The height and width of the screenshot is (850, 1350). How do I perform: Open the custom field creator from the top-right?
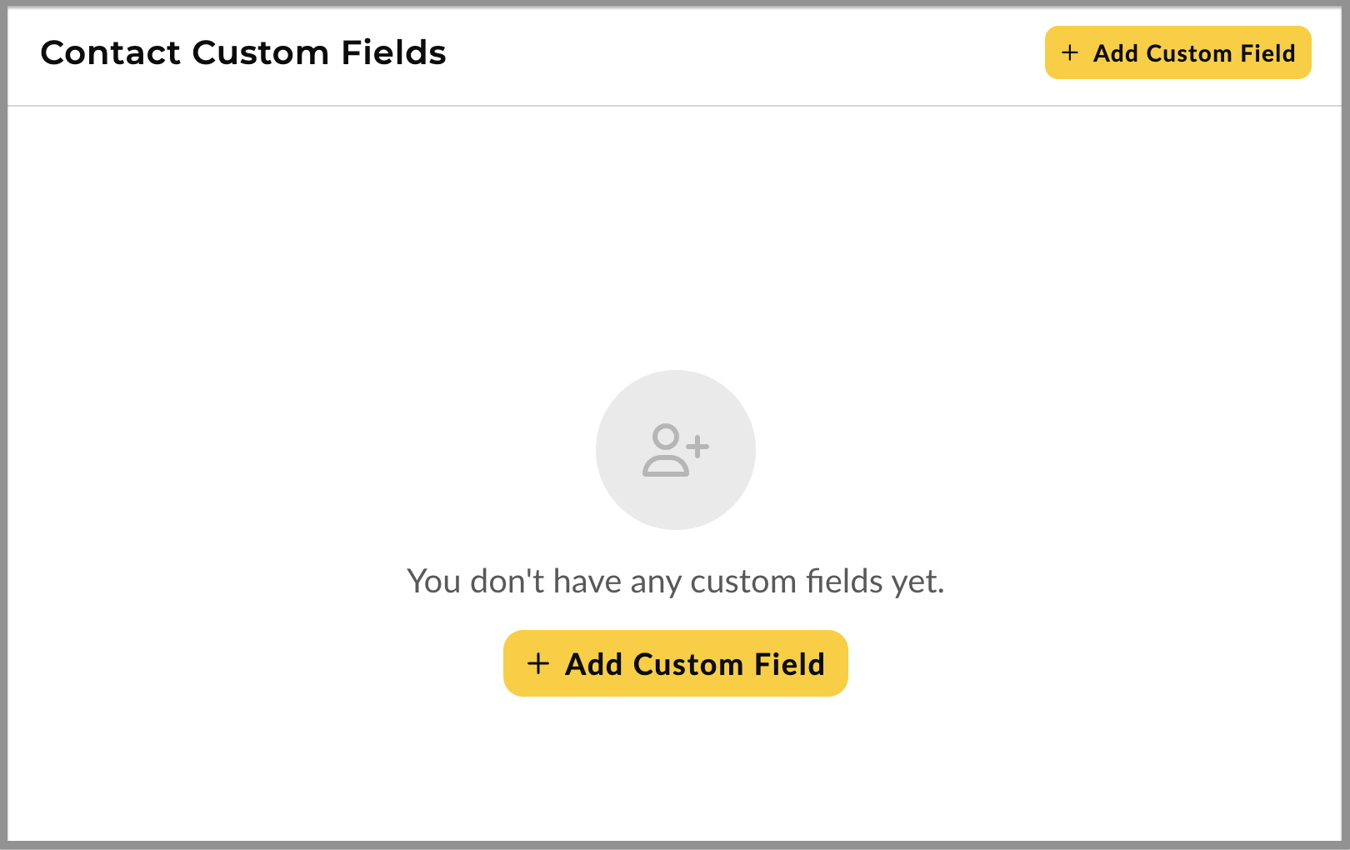(x=1177, y=52)
